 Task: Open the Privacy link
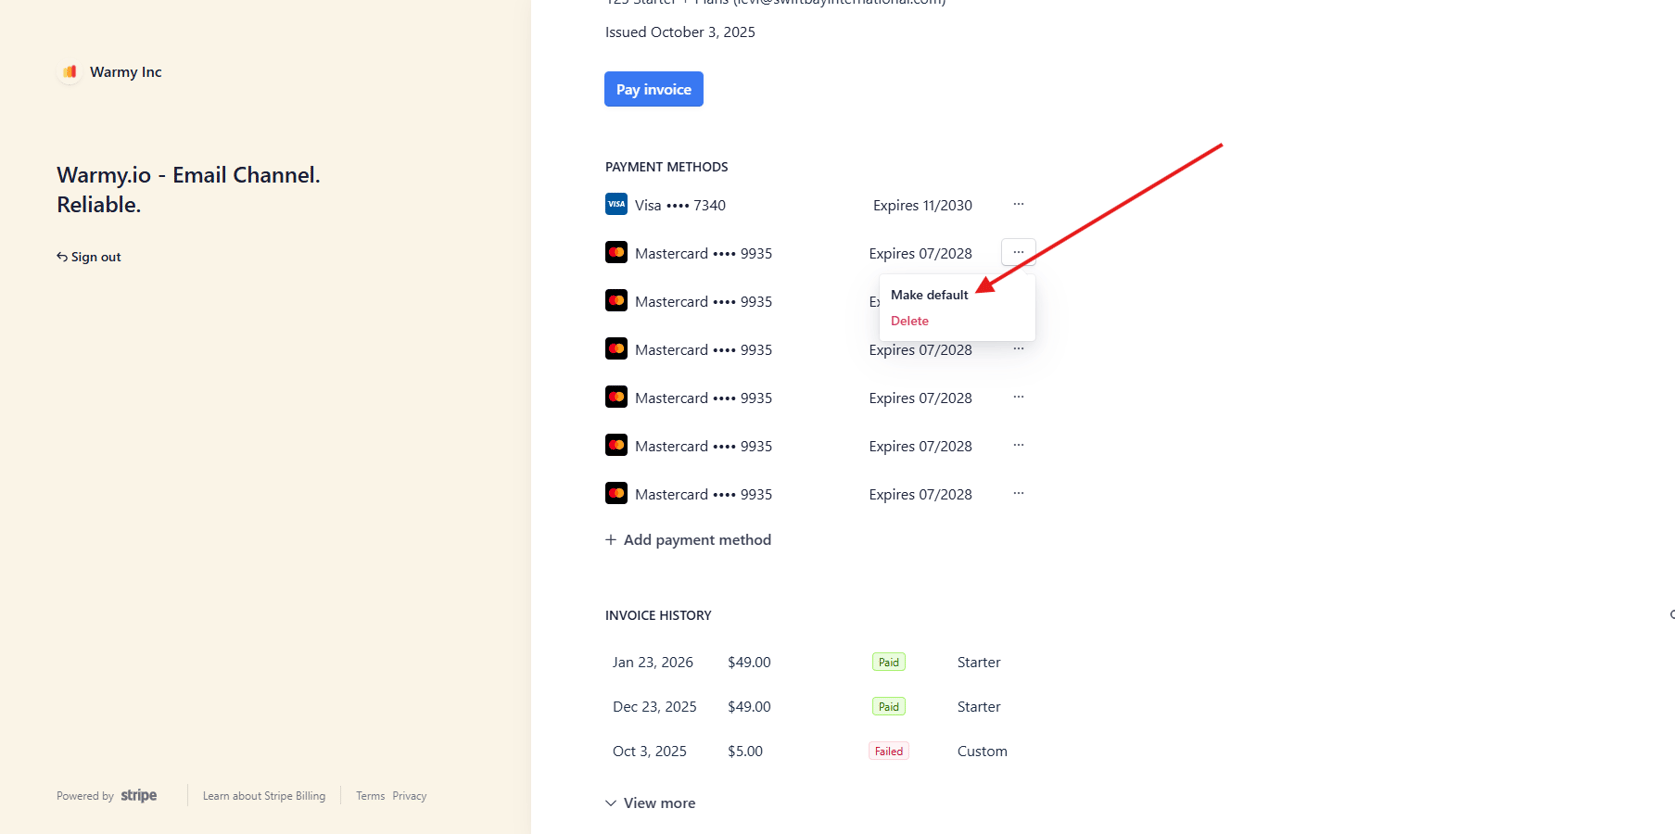click(x=409, y=796)
